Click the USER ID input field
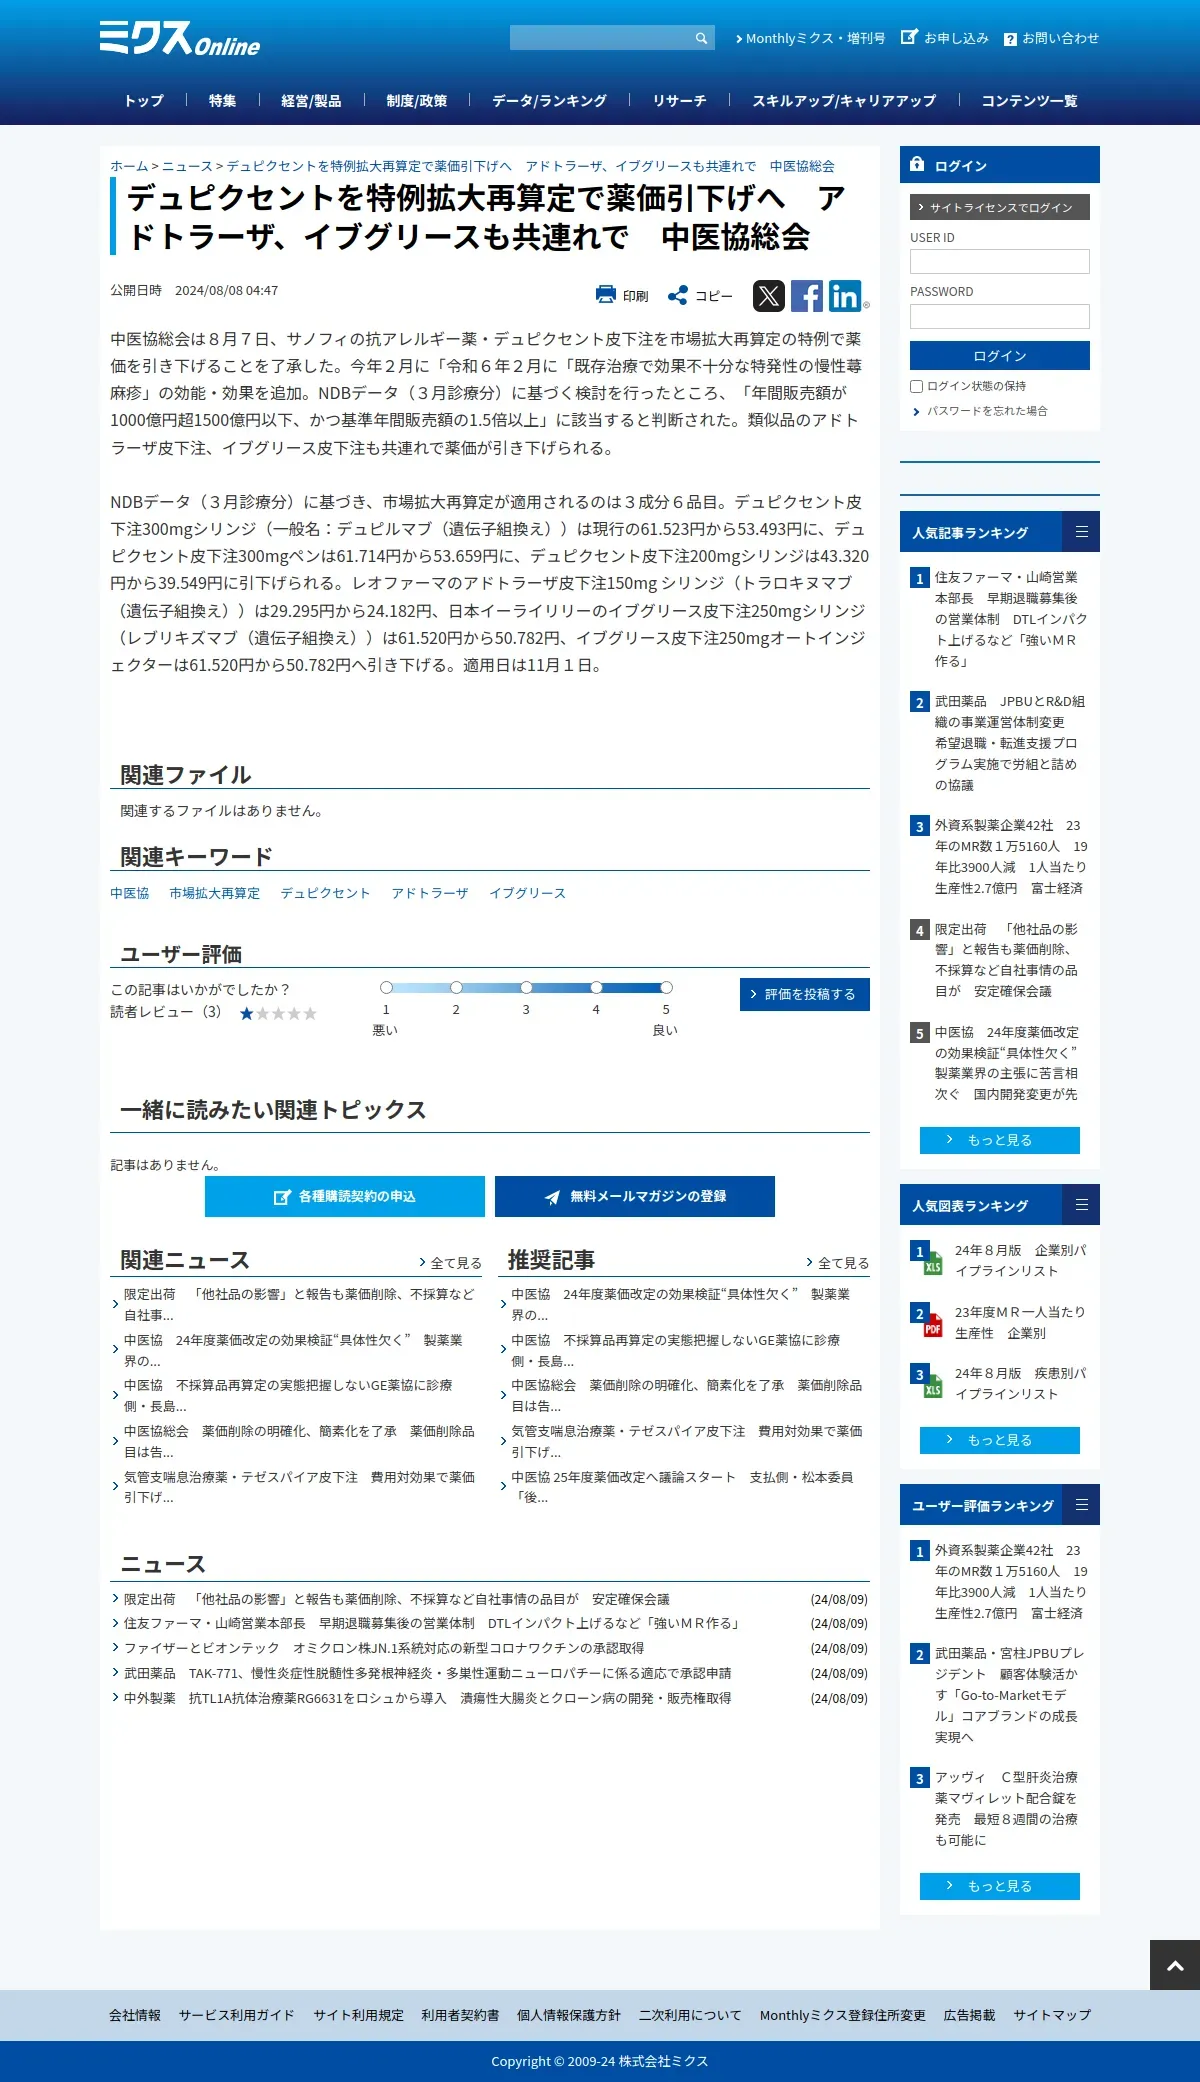The image size is (1200, 2082). [1000, 262]
